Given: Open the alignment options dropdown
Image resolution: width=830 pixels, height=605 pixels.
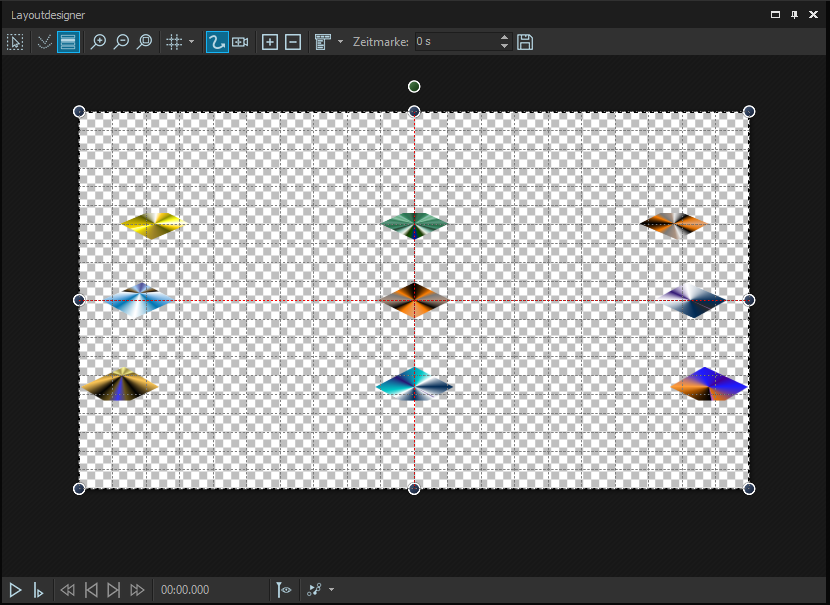Looking at the screenshot, I should click(x=340, y=42).
